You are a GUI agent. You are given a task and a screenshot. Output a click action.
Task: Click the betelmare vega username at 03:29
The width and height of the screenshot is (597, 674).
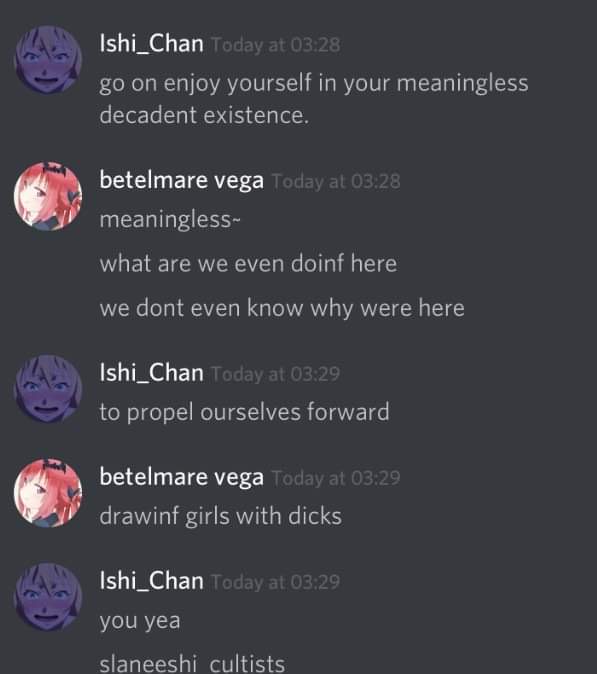[181, 477]
